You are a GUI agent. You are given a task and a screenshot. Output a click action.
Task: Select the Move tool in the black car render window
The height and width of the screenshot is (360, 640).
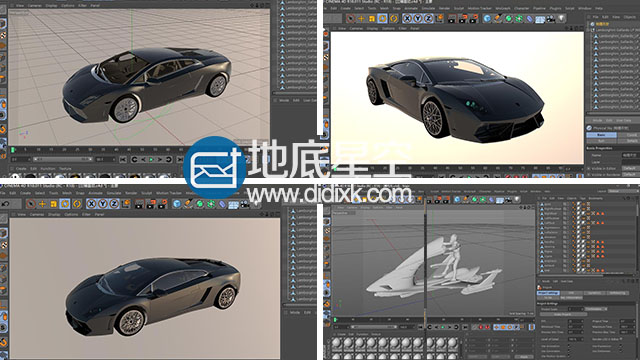(361, 18)
